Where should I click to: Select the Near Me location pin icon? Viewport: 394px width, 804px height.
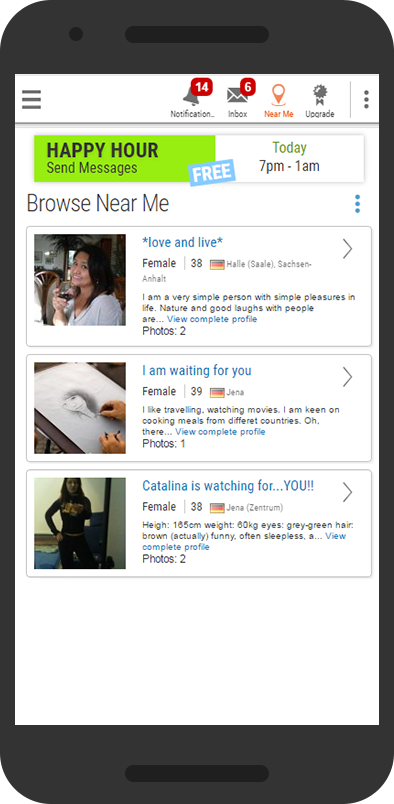pos(279,95)
